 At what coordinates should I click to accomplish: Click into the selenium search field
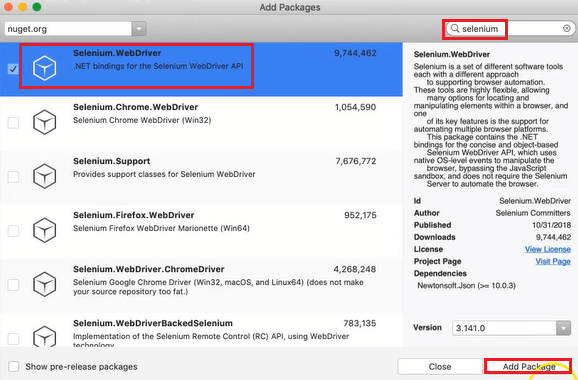pos(510,28)
